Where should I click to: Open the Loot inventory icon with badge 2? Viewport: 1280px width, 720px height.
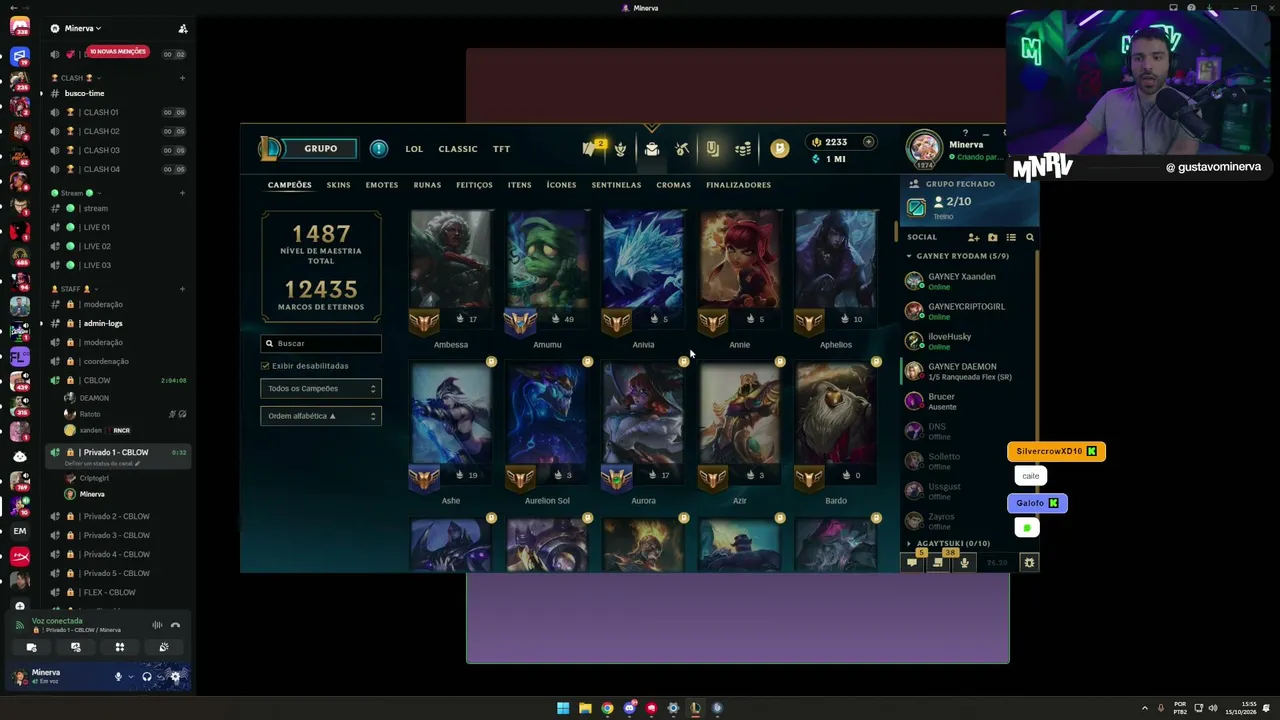click(590, 149)
